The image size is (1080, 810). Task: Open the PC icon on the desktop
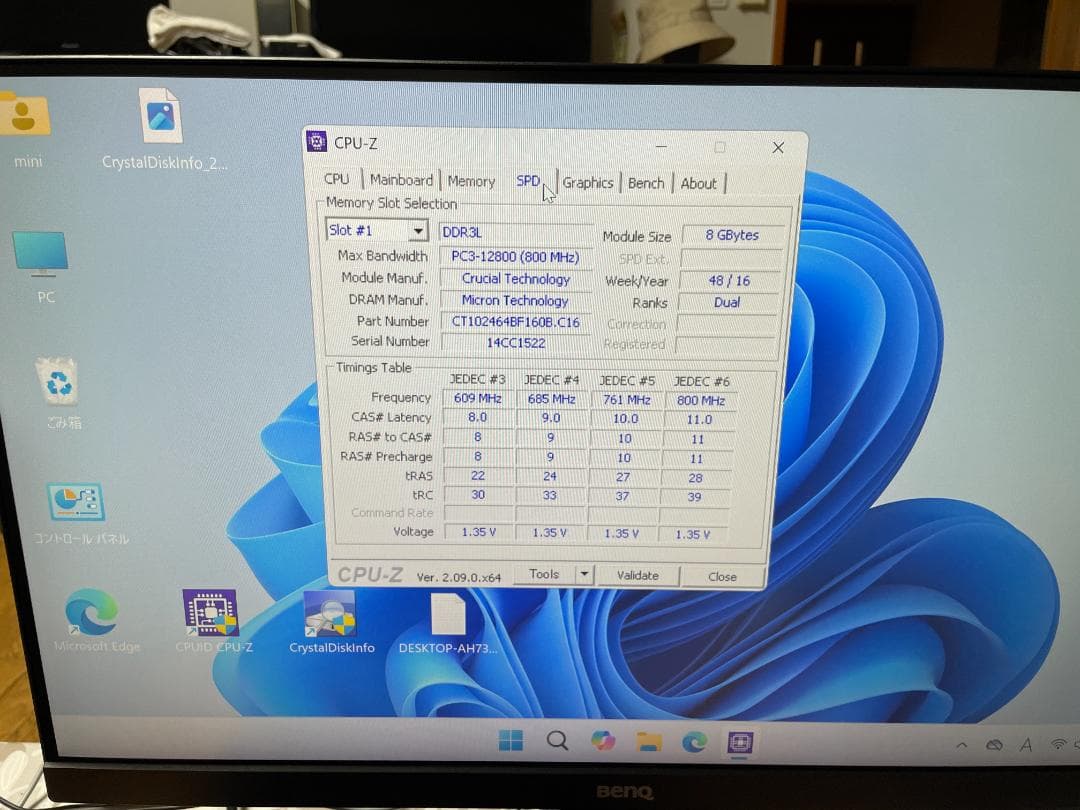coord(42,255)
